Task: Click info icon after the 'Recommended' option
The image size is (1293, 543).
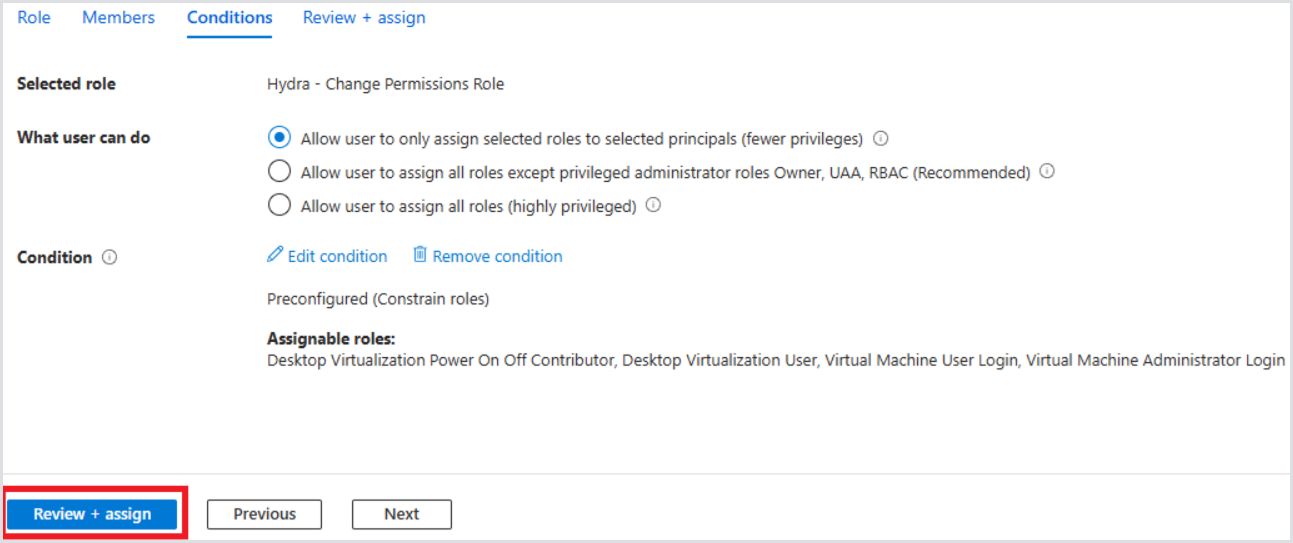Action: [1047, 172]
